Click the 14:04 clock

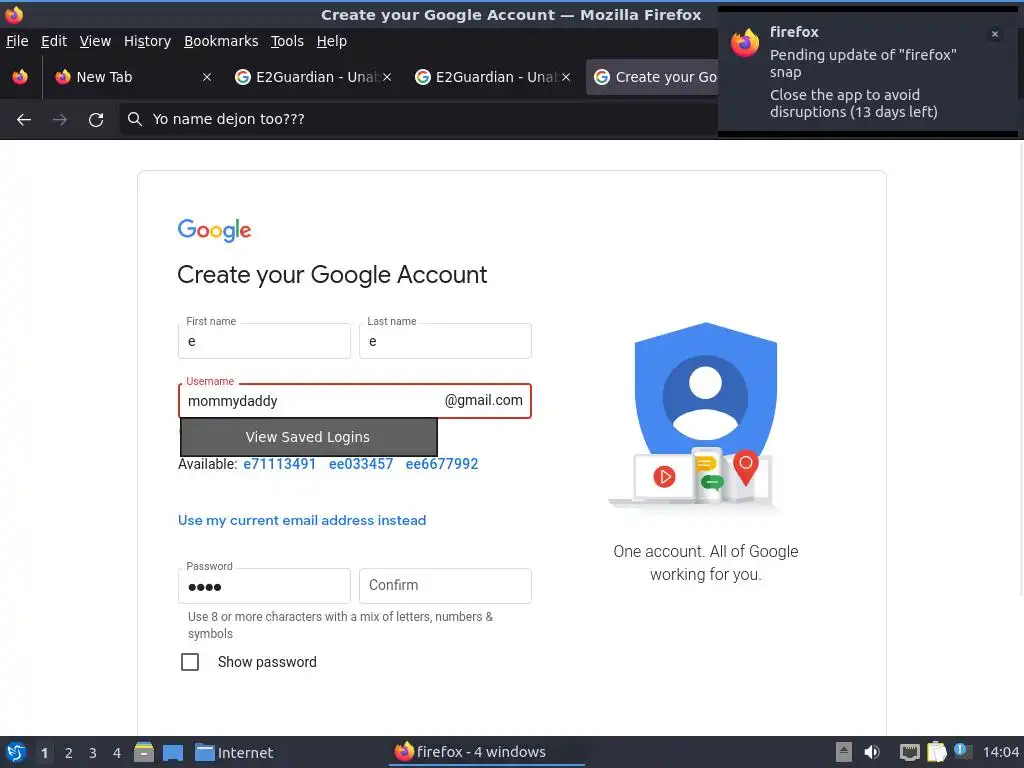click(x=1000, y=752)
